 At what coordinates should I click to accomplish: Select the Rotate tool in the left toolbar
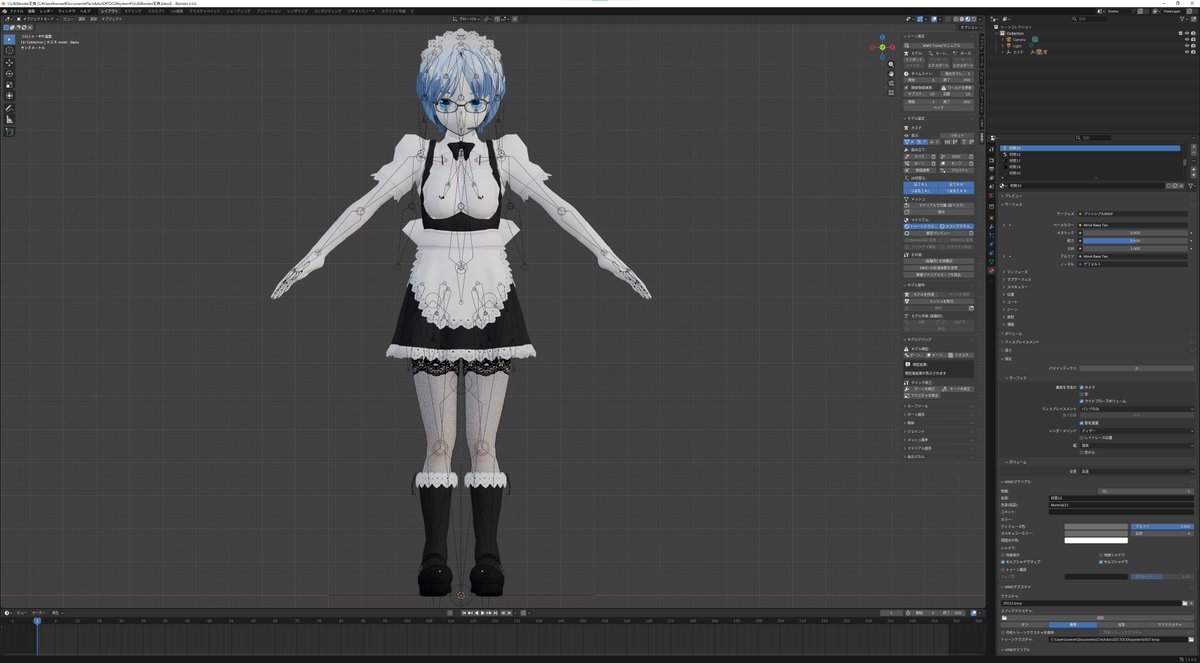click(9, 73)
